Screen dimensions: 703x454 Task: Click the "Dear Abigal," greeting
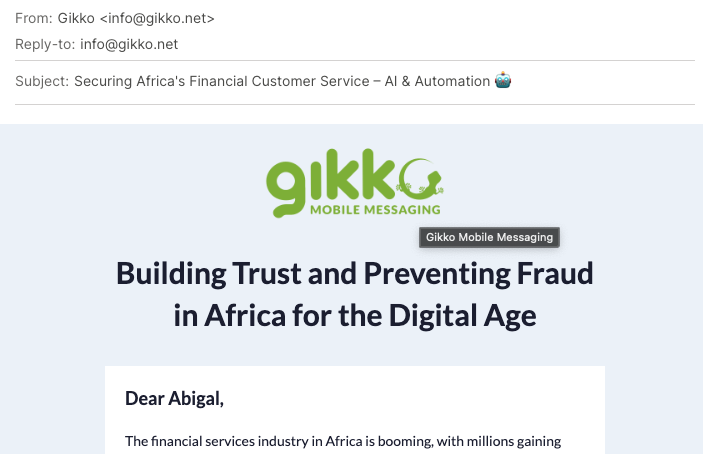point(174,398)
